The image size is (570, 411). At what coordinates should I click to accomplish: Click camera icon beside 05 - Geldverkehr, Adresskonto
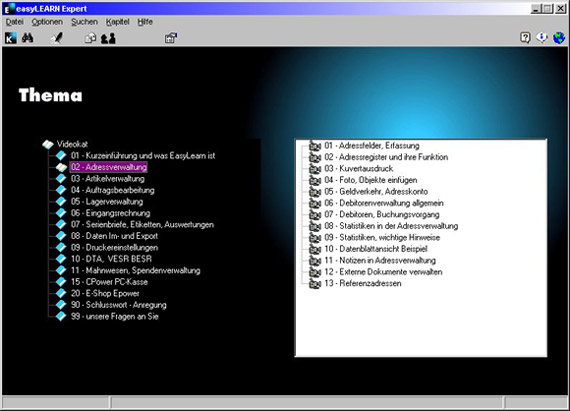coord(315,192)
